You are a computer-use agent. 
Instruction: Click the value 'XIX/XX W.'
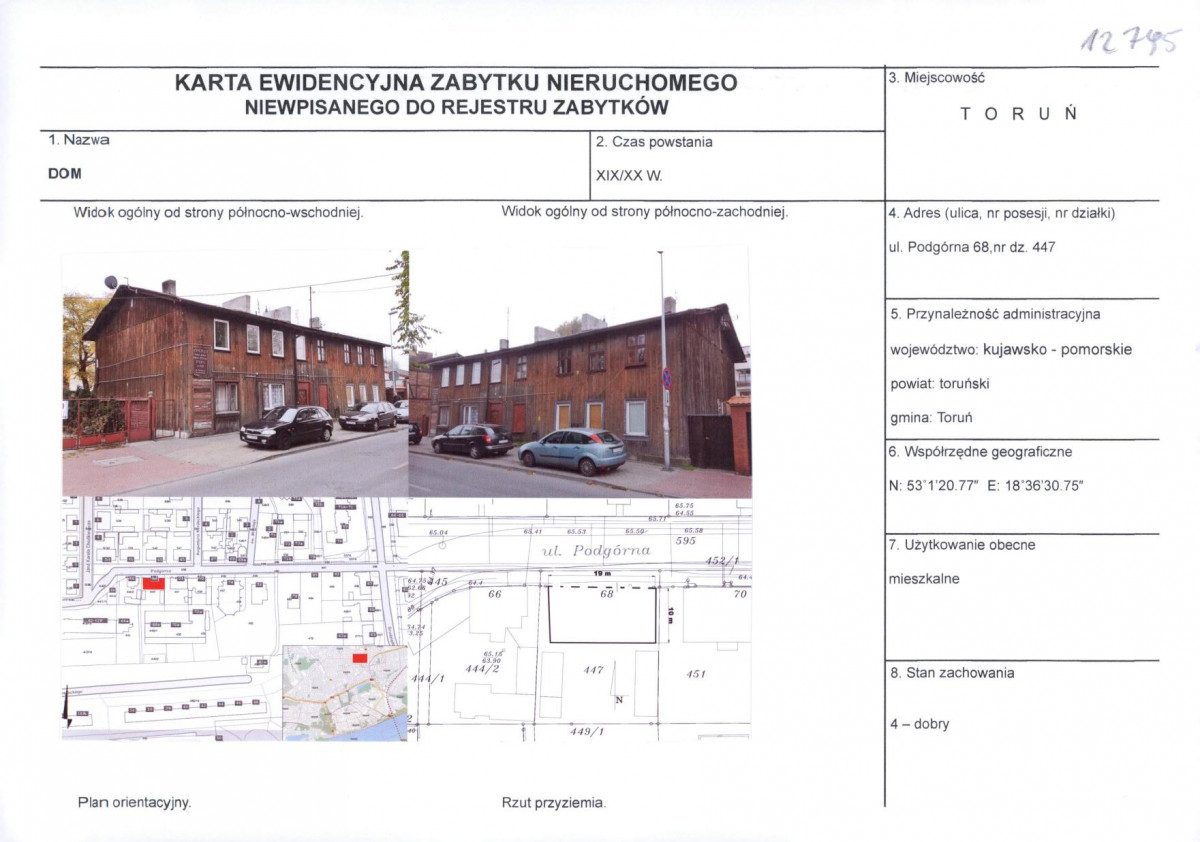pyautogui.click(x=629, y=174)
